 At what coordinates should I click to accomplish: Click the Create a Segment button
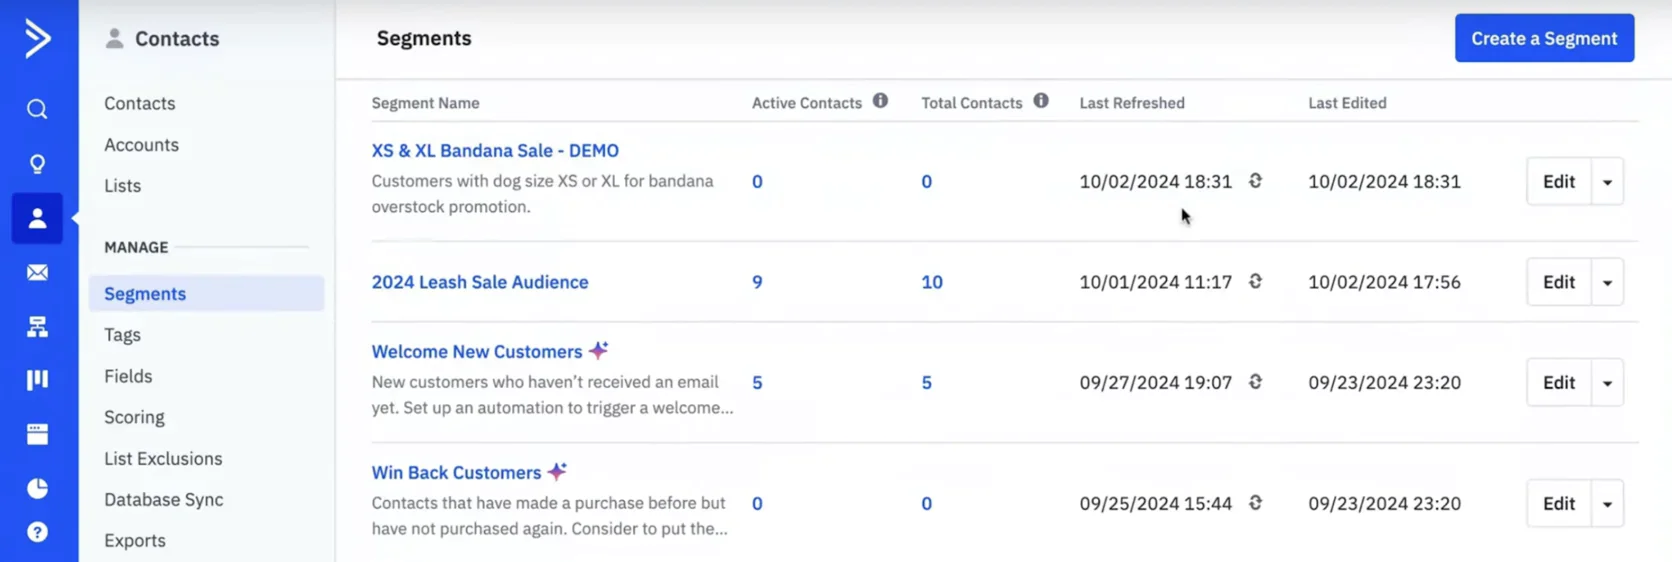1543,38
